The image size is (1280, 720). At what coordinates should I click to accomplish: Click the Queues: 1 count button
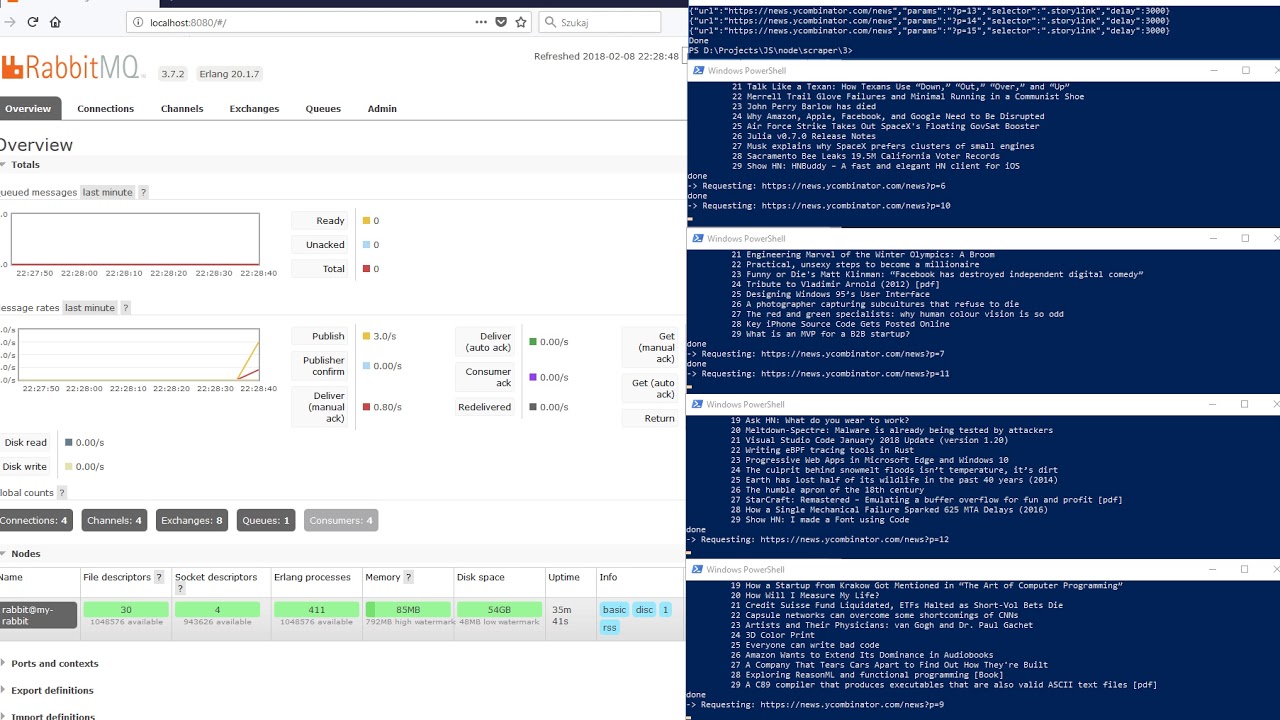(266, 520)
